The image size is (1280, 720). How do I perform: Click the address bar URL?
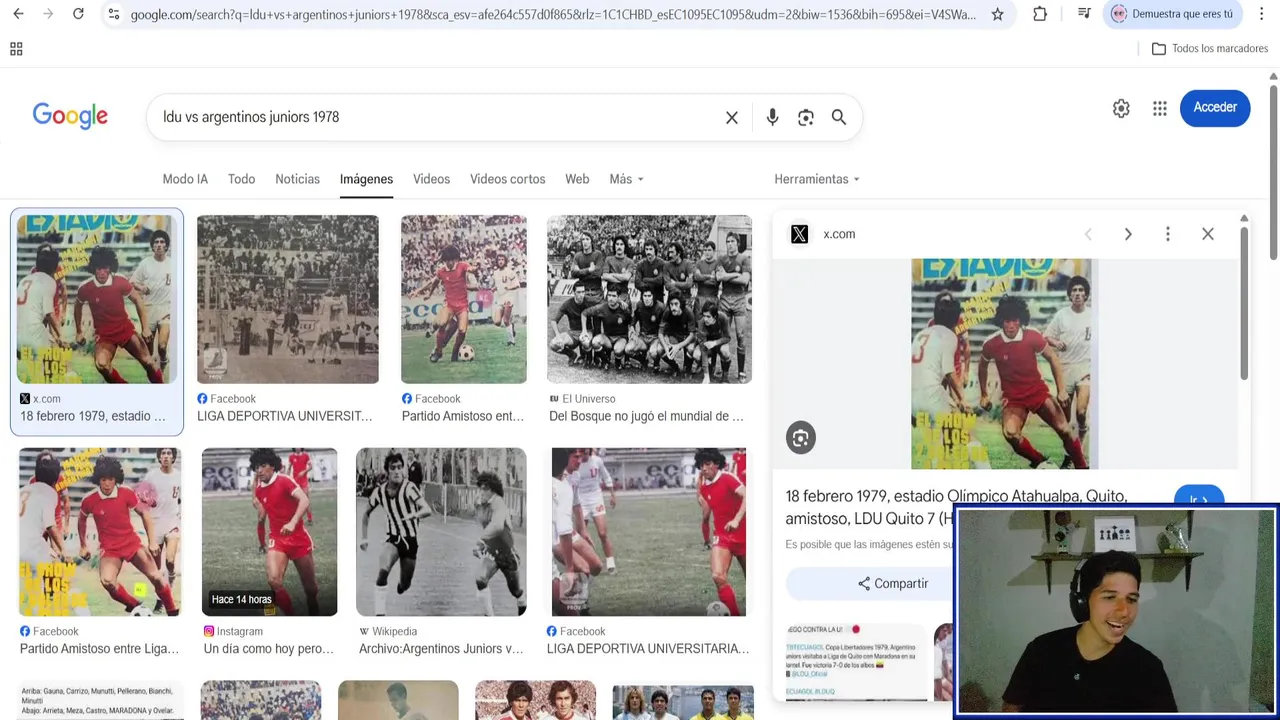tap(553, 14)
